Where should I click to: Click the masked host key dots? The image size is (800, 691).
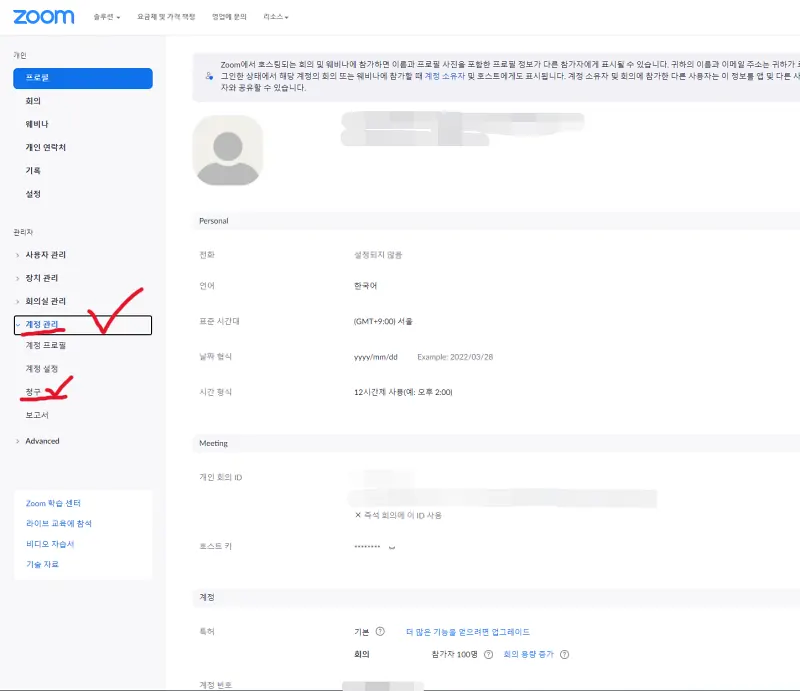(367, 547)
